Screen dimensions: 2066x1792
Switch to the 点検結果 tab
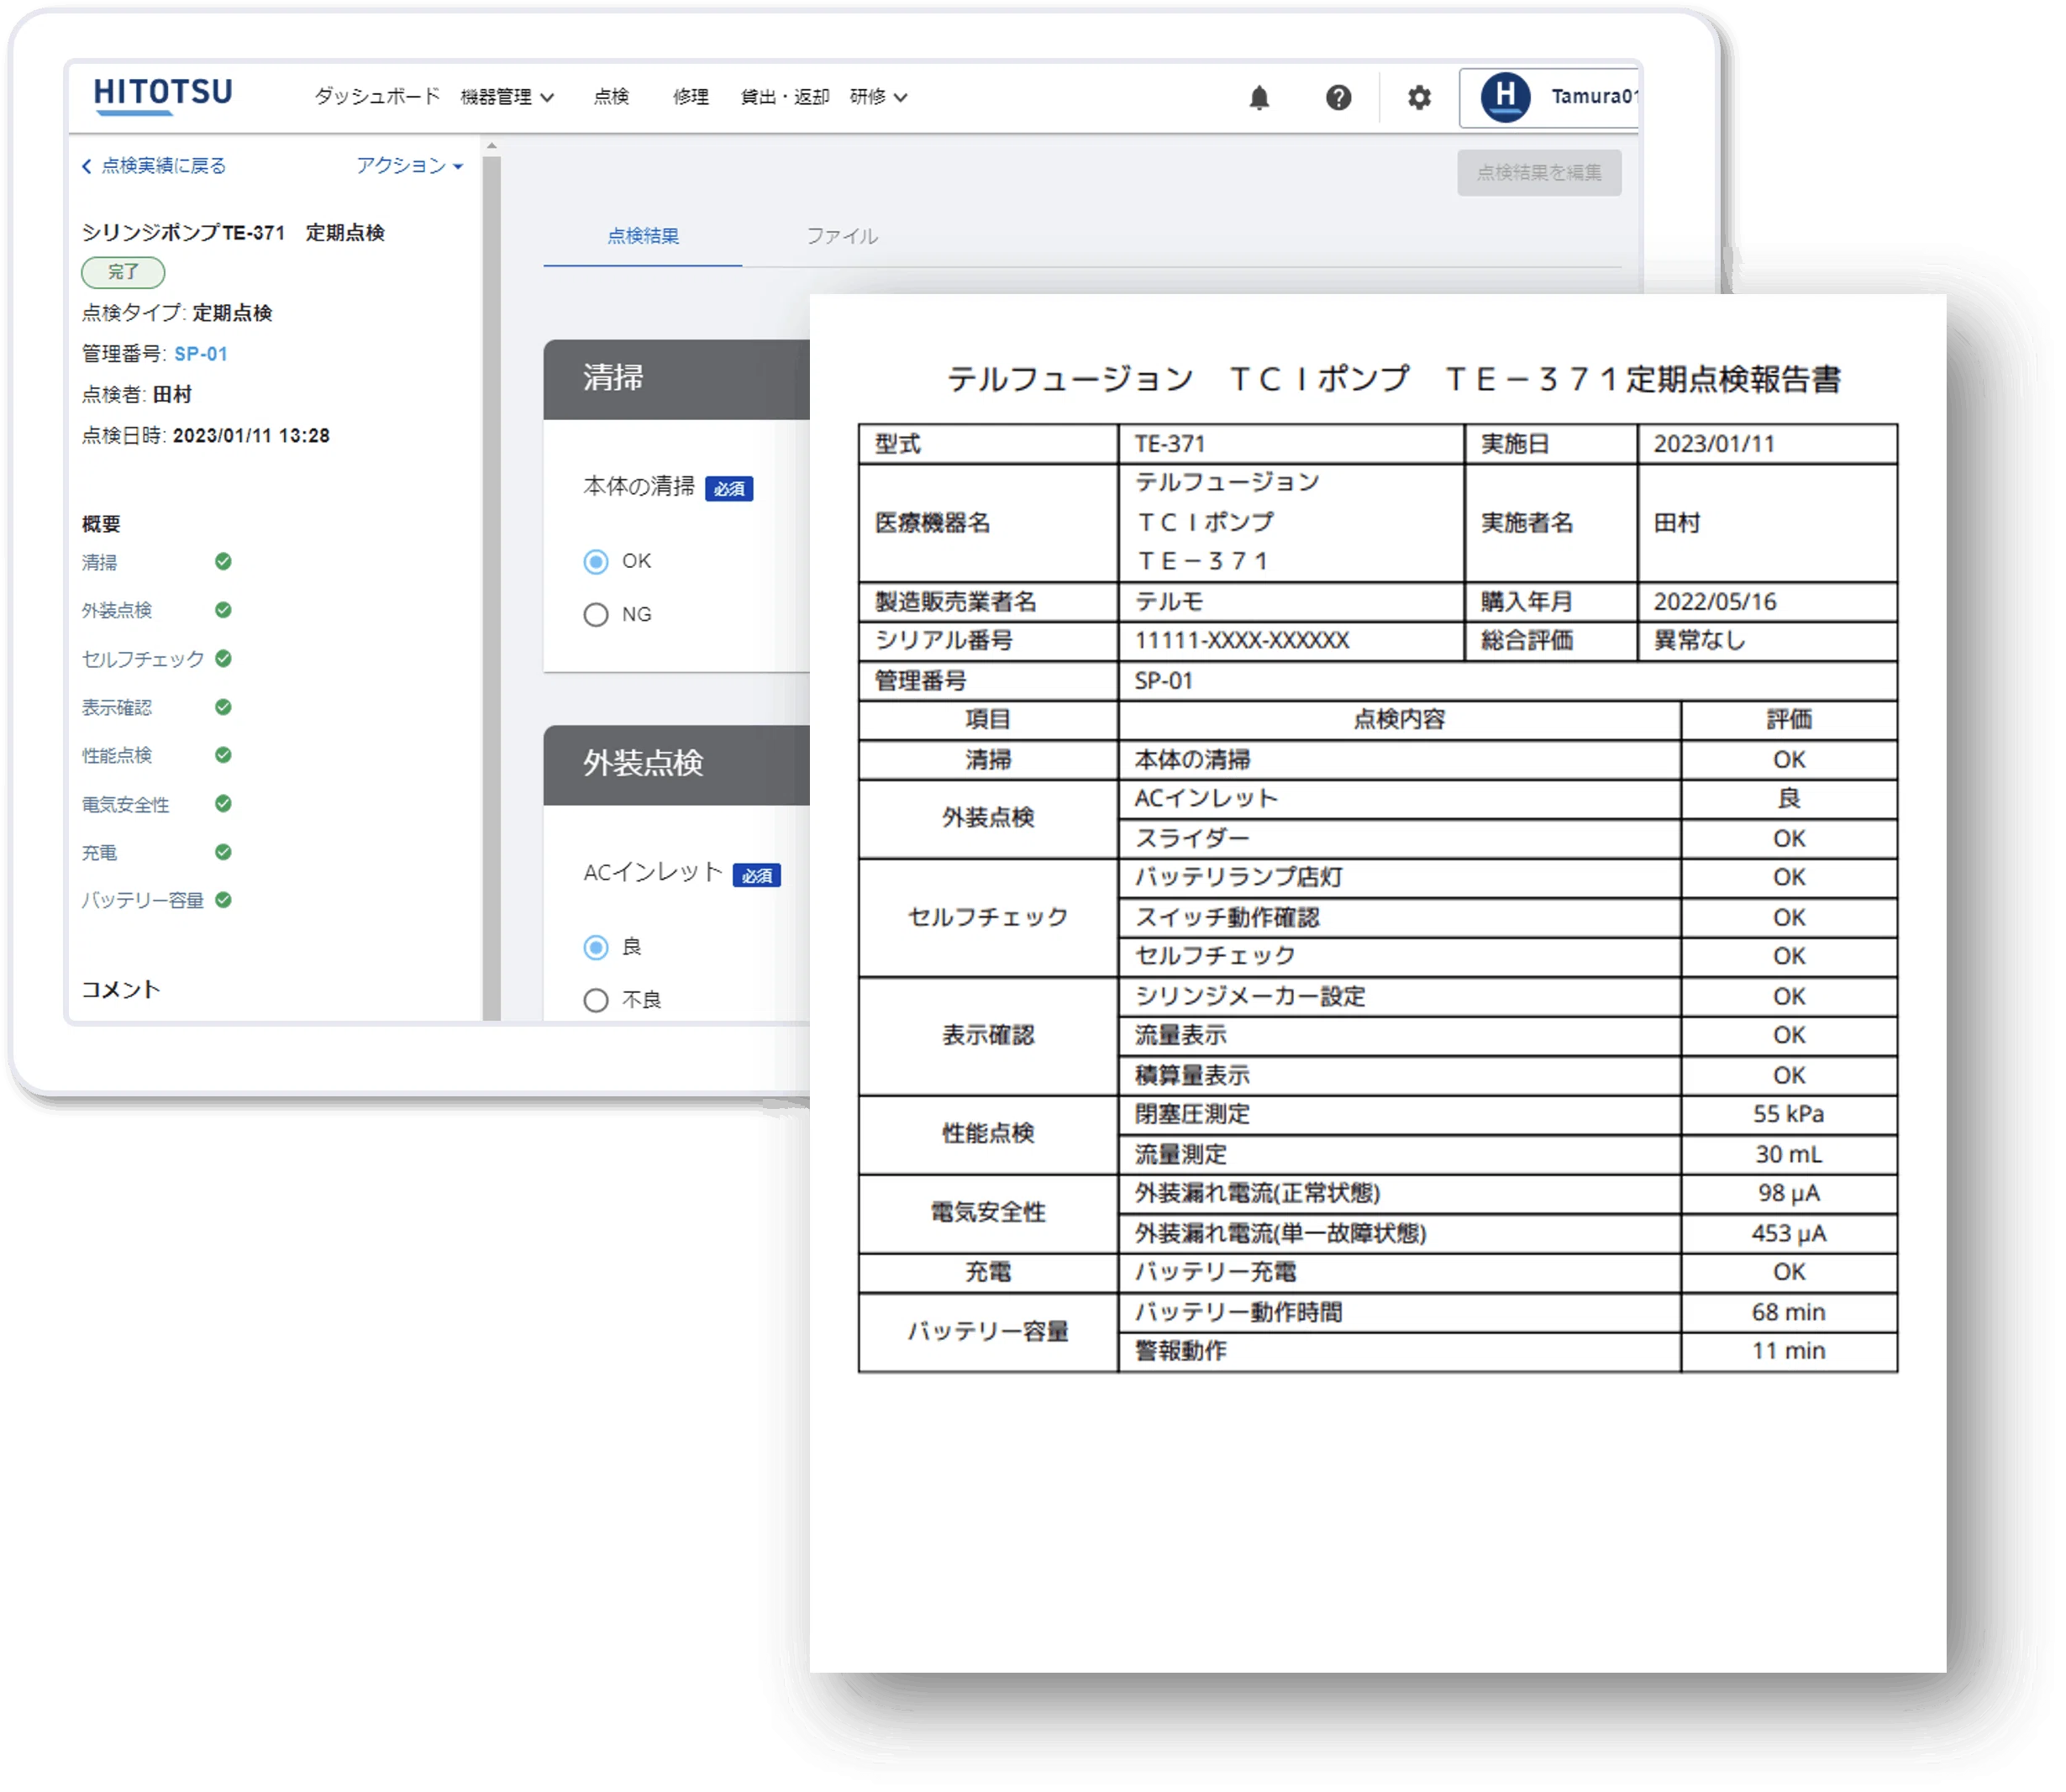click(643, 236)
